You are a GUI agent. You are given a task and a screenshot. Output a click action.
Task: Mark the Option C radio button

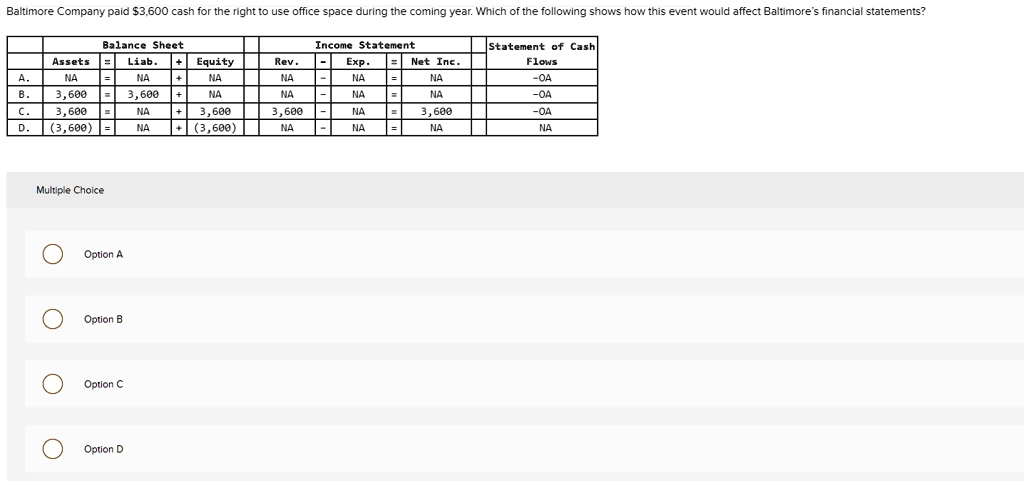(53, 384)
